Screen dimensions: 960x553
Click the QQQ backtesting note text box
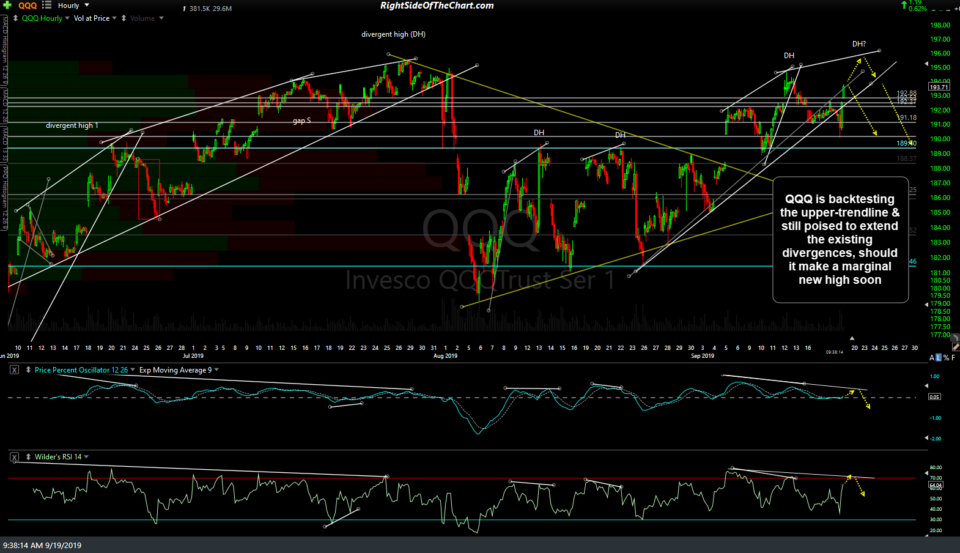[840, 239]
